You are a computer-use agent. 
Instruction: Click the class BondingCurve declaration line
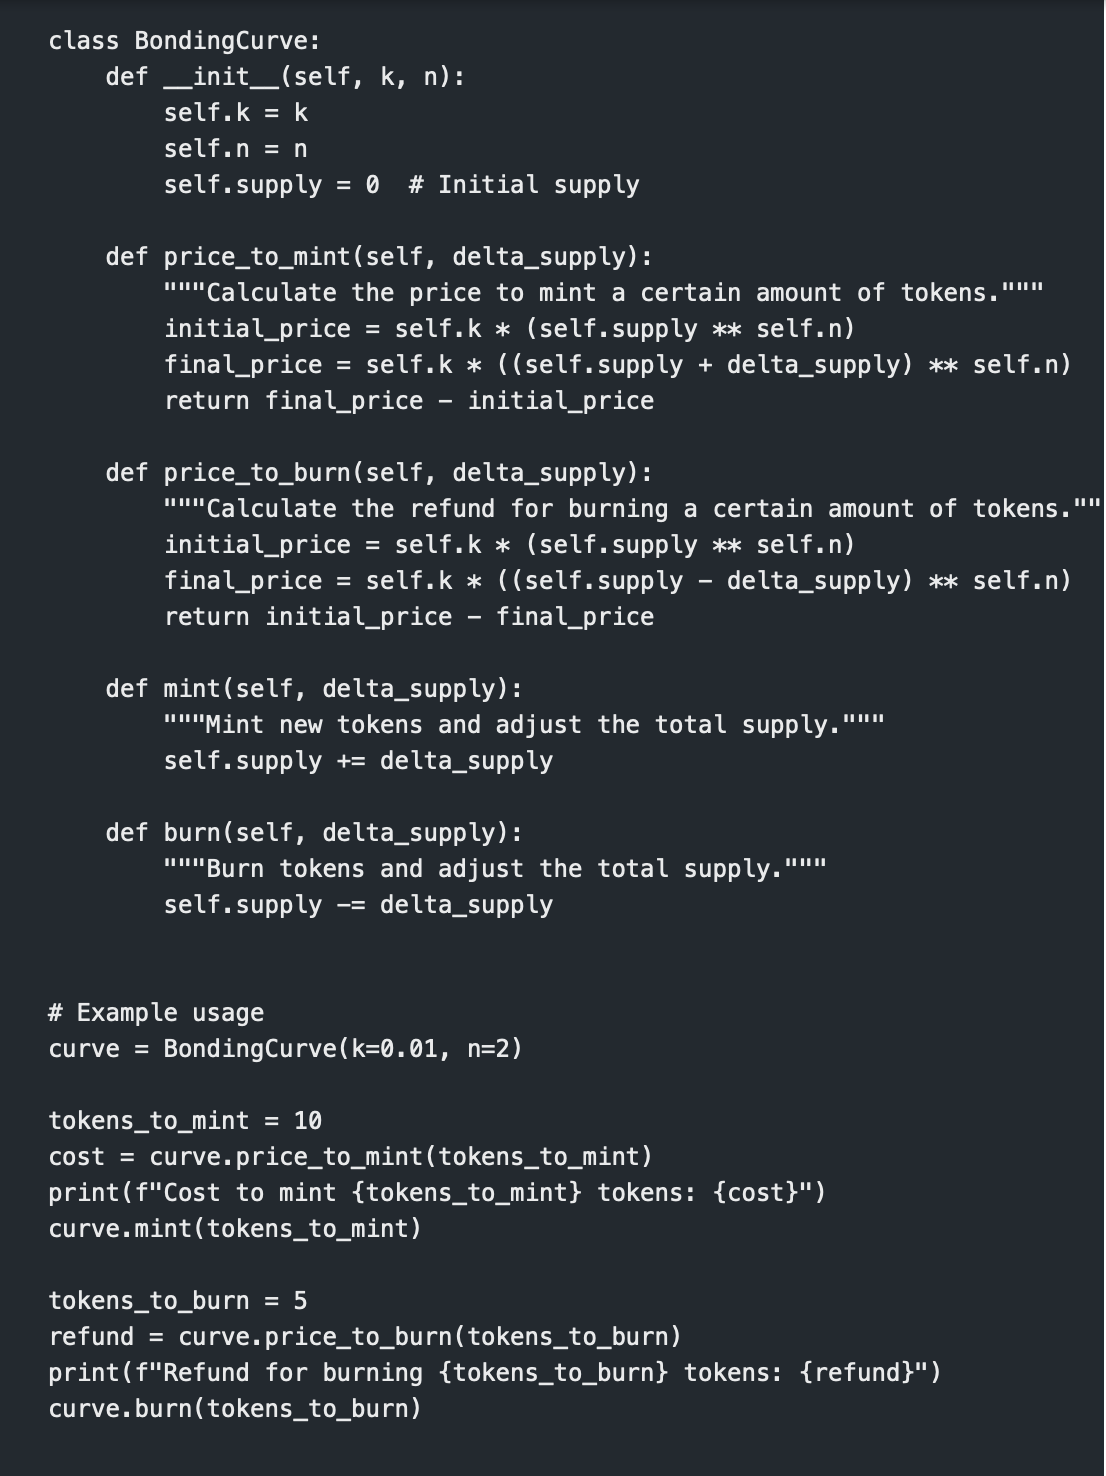pyautogui.click(x=184, y=41)
